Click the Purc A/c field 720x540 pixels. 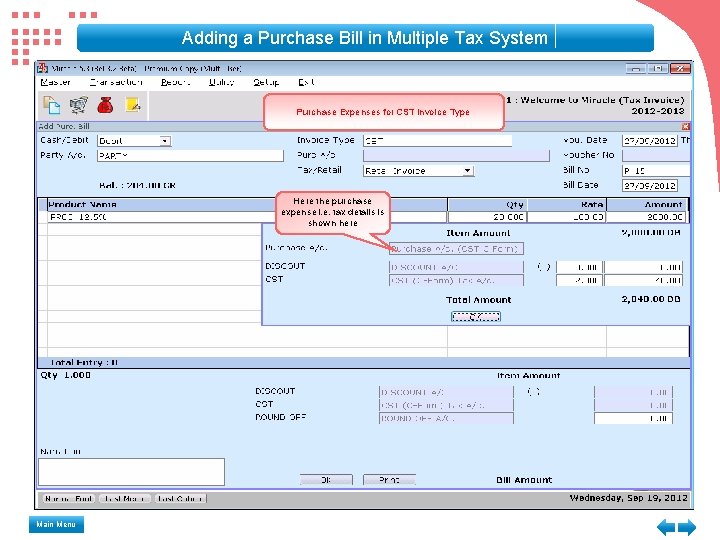point(456,156)
